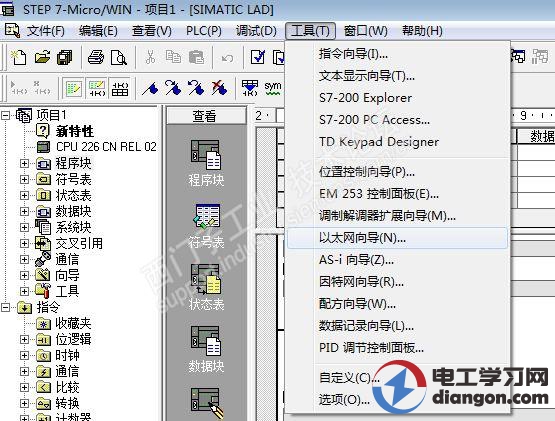
Task: Choose EM 253 控制面板(E)... menu entry
Action: [397, 194]
